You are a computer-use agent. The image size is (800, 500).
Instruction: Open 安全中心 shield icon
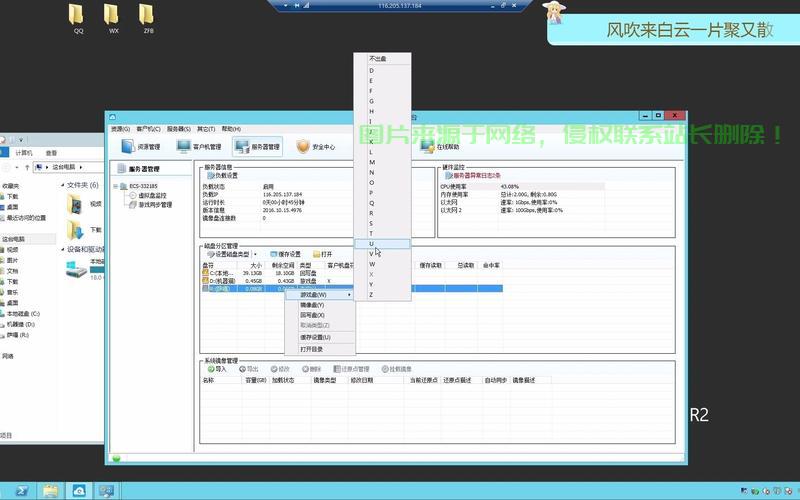(303, 146)
